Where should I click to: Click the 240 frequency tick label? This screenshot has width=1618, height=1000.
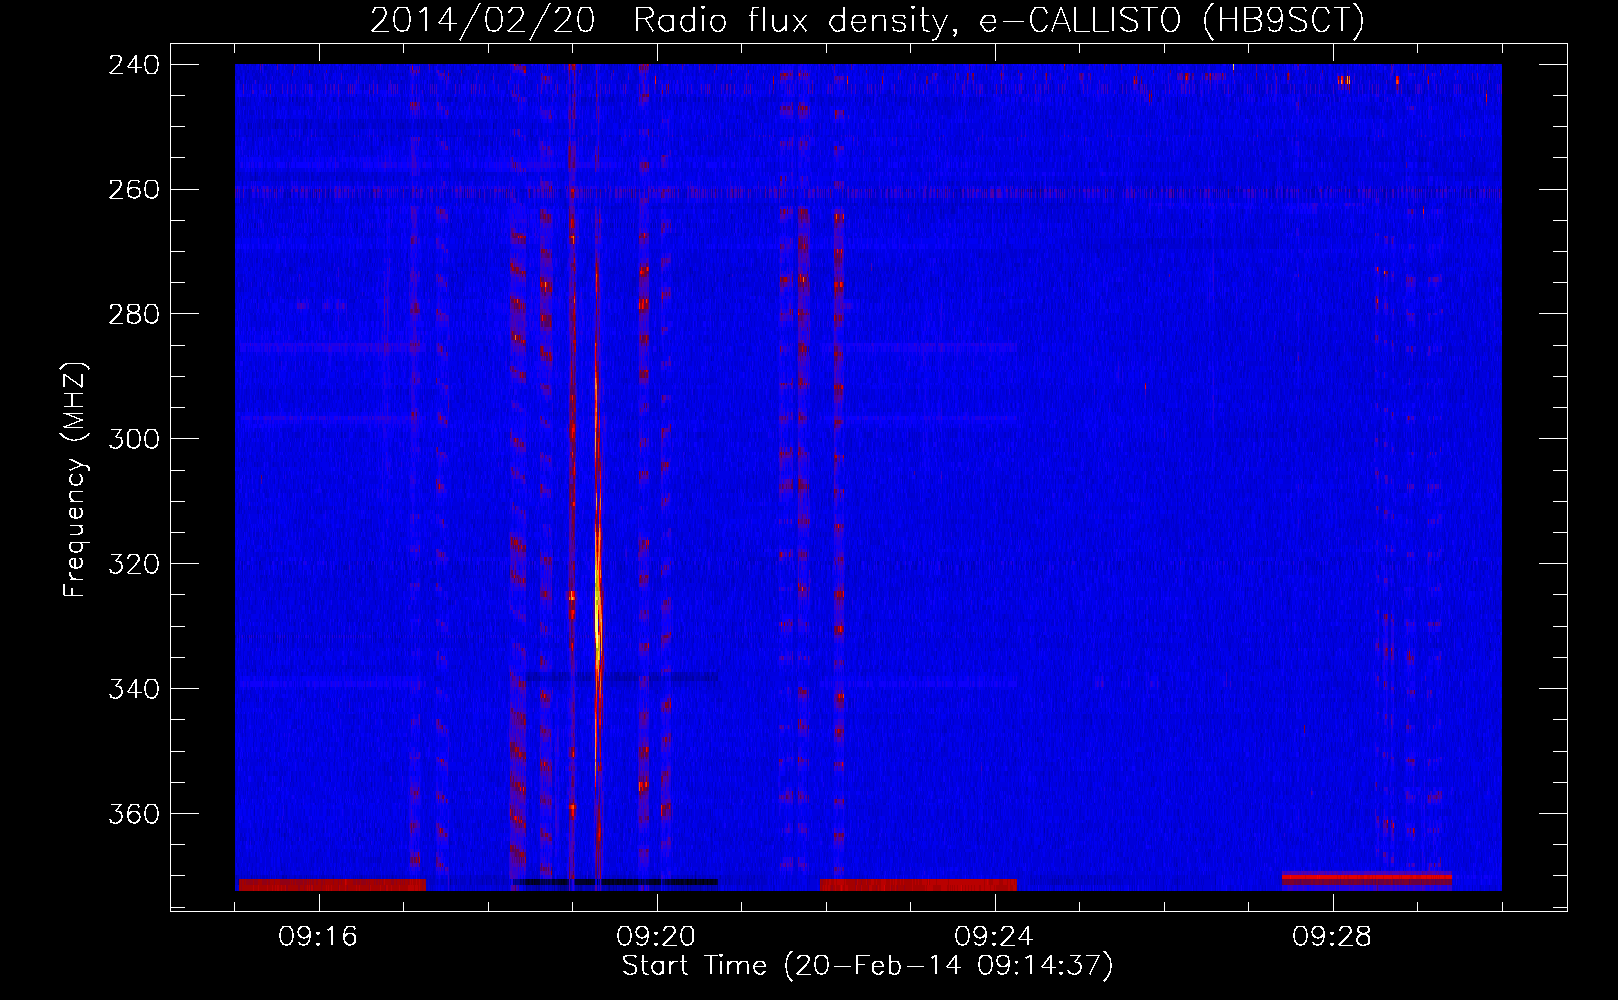pos(134,64)
